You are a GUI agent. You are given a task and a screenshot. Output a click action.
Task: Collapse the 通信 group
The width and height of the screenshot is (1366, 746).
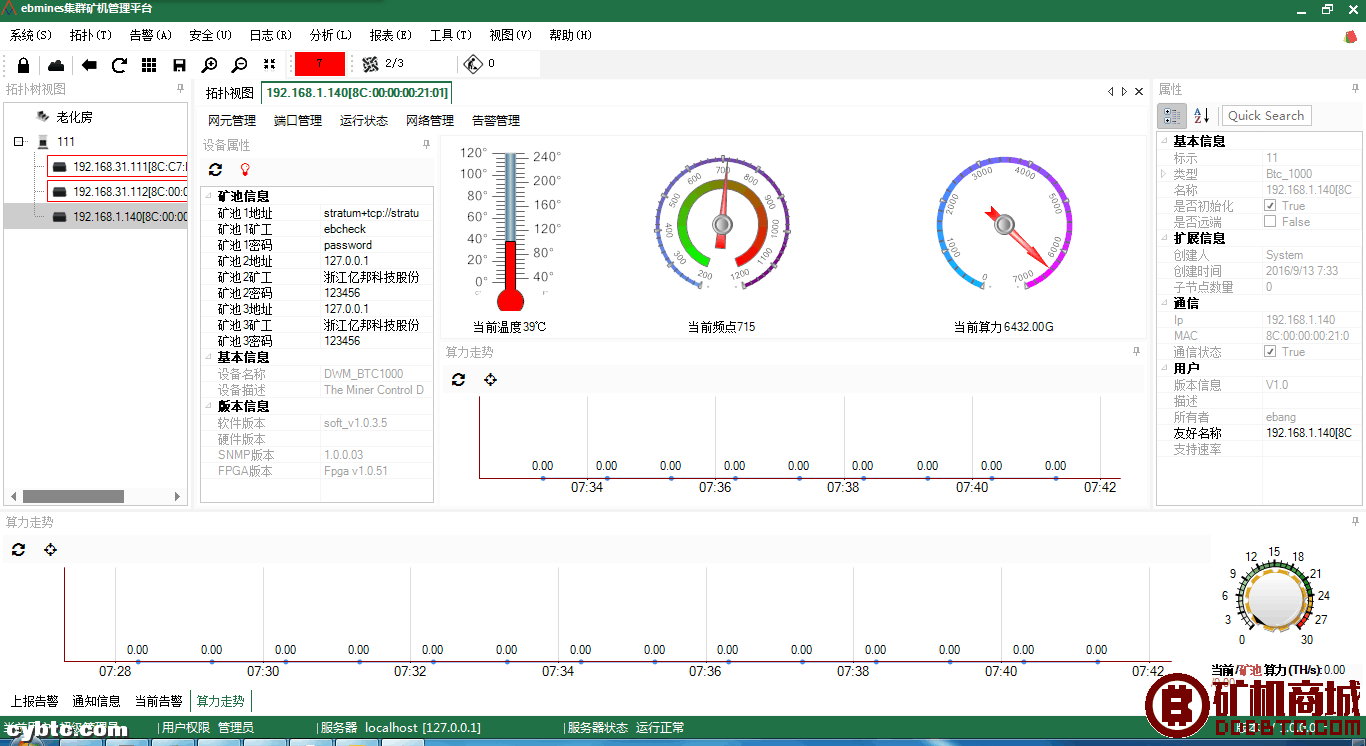coord(1163,304)
